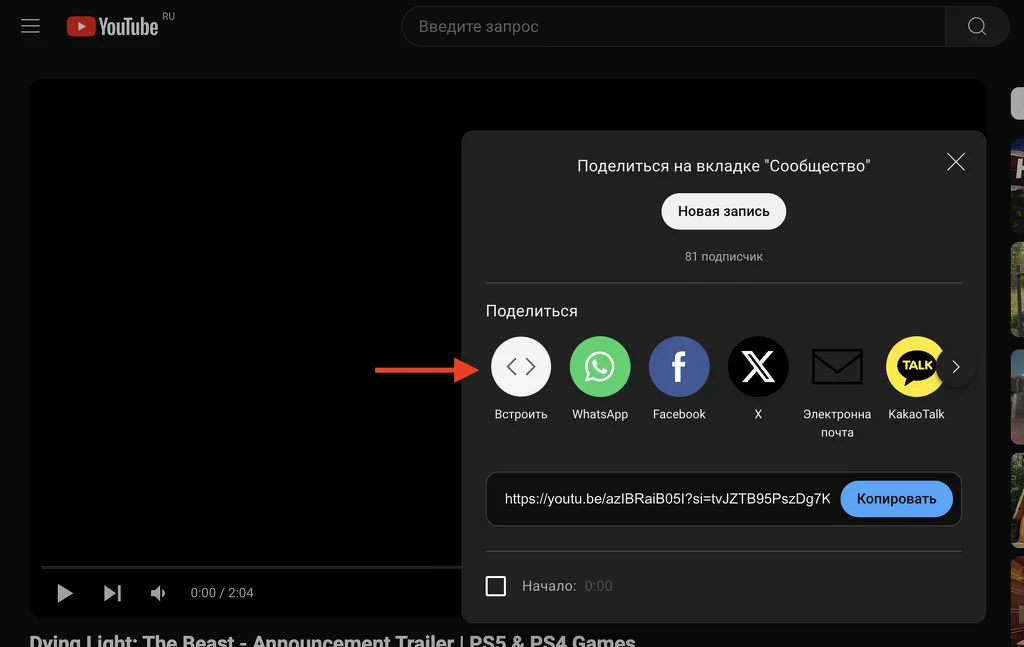Viewport: 1024px width, 647px height.
Task: Click the 0:00 / 2:04 time display
Action: click(x=222, y=593)
